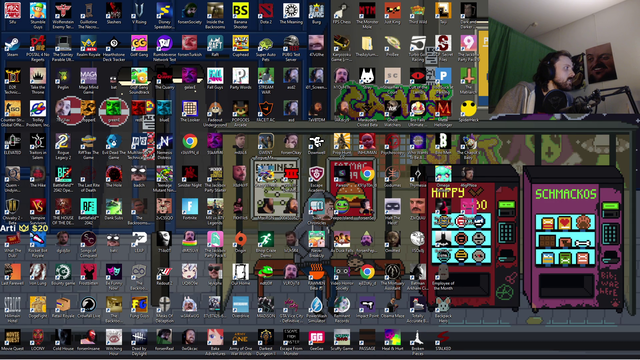Screen dimensions: 640x360
Task: Open the GeeGee pink GG icon
Action: [316, 337]
